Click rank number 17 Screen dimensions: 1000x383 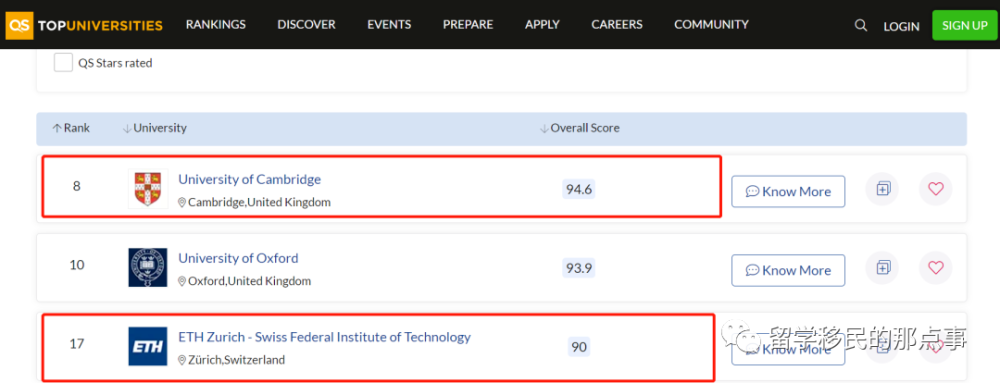pyautogui.click(x=77, y=344)
